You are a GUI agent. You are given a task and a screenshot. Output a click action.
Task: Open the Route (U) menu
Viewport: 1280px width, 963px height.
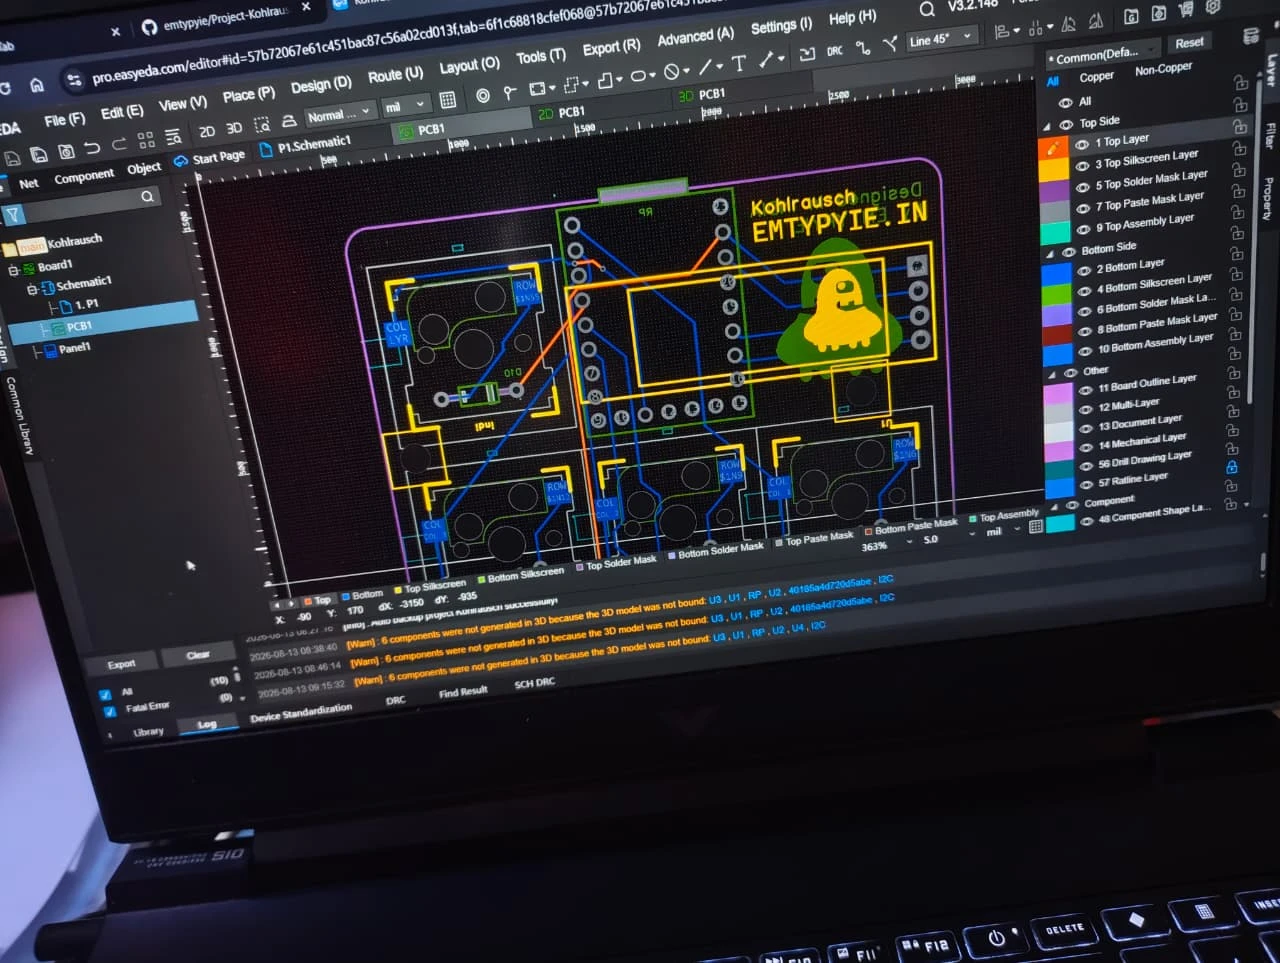click(x=395, y=75)
